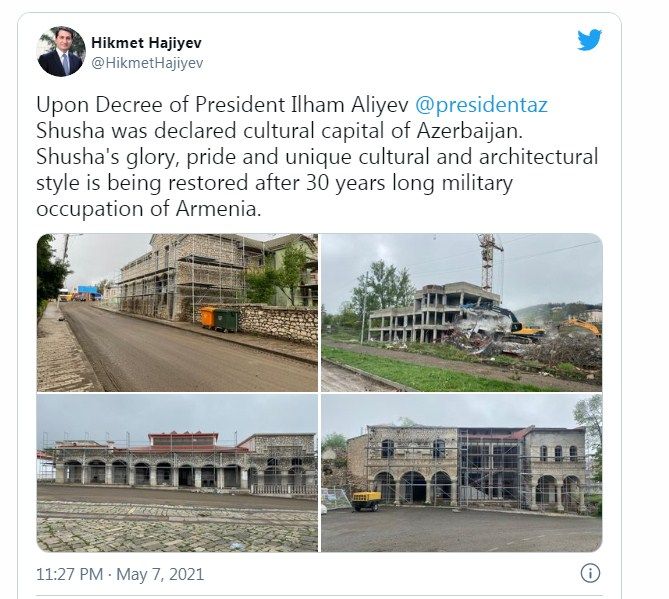Click the @HikmetHajiyev handle
The width and height of the screenshot is (669, 599).
147,63
